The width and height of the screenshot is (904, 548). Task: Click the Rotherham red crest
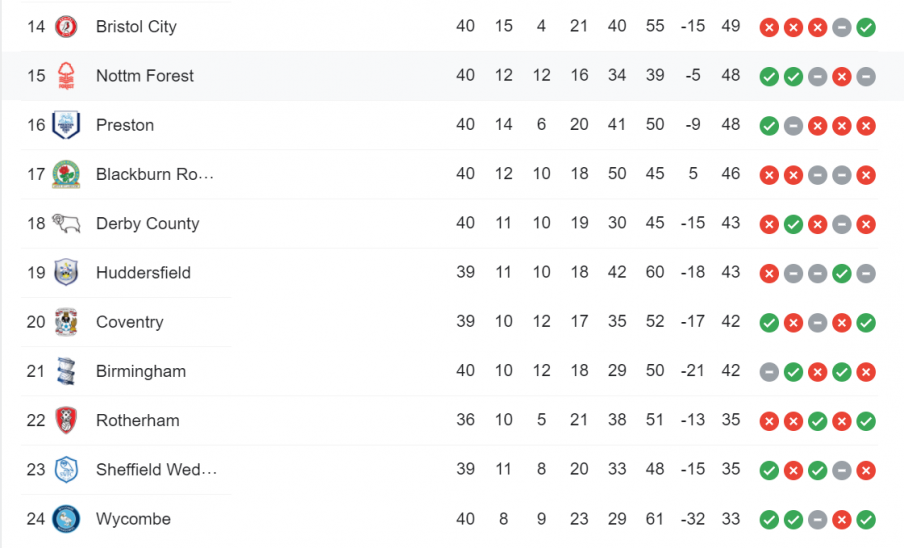coord(66,420)
